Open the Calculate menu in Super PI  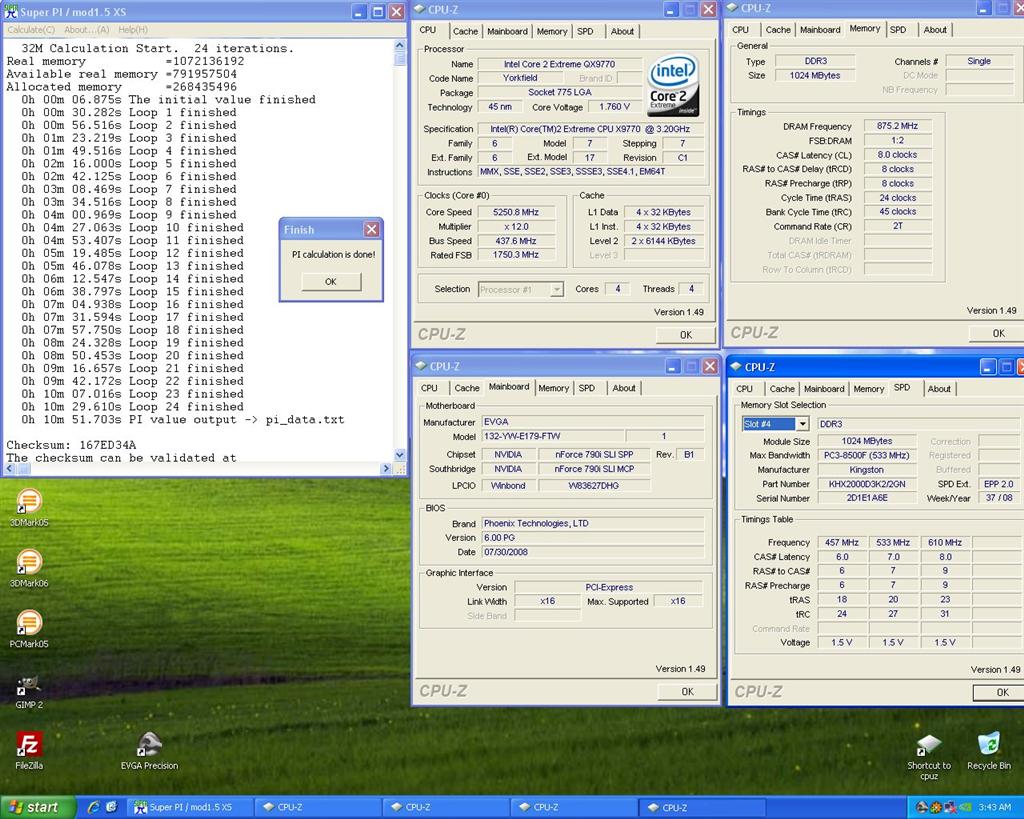(x=31, y=29)
